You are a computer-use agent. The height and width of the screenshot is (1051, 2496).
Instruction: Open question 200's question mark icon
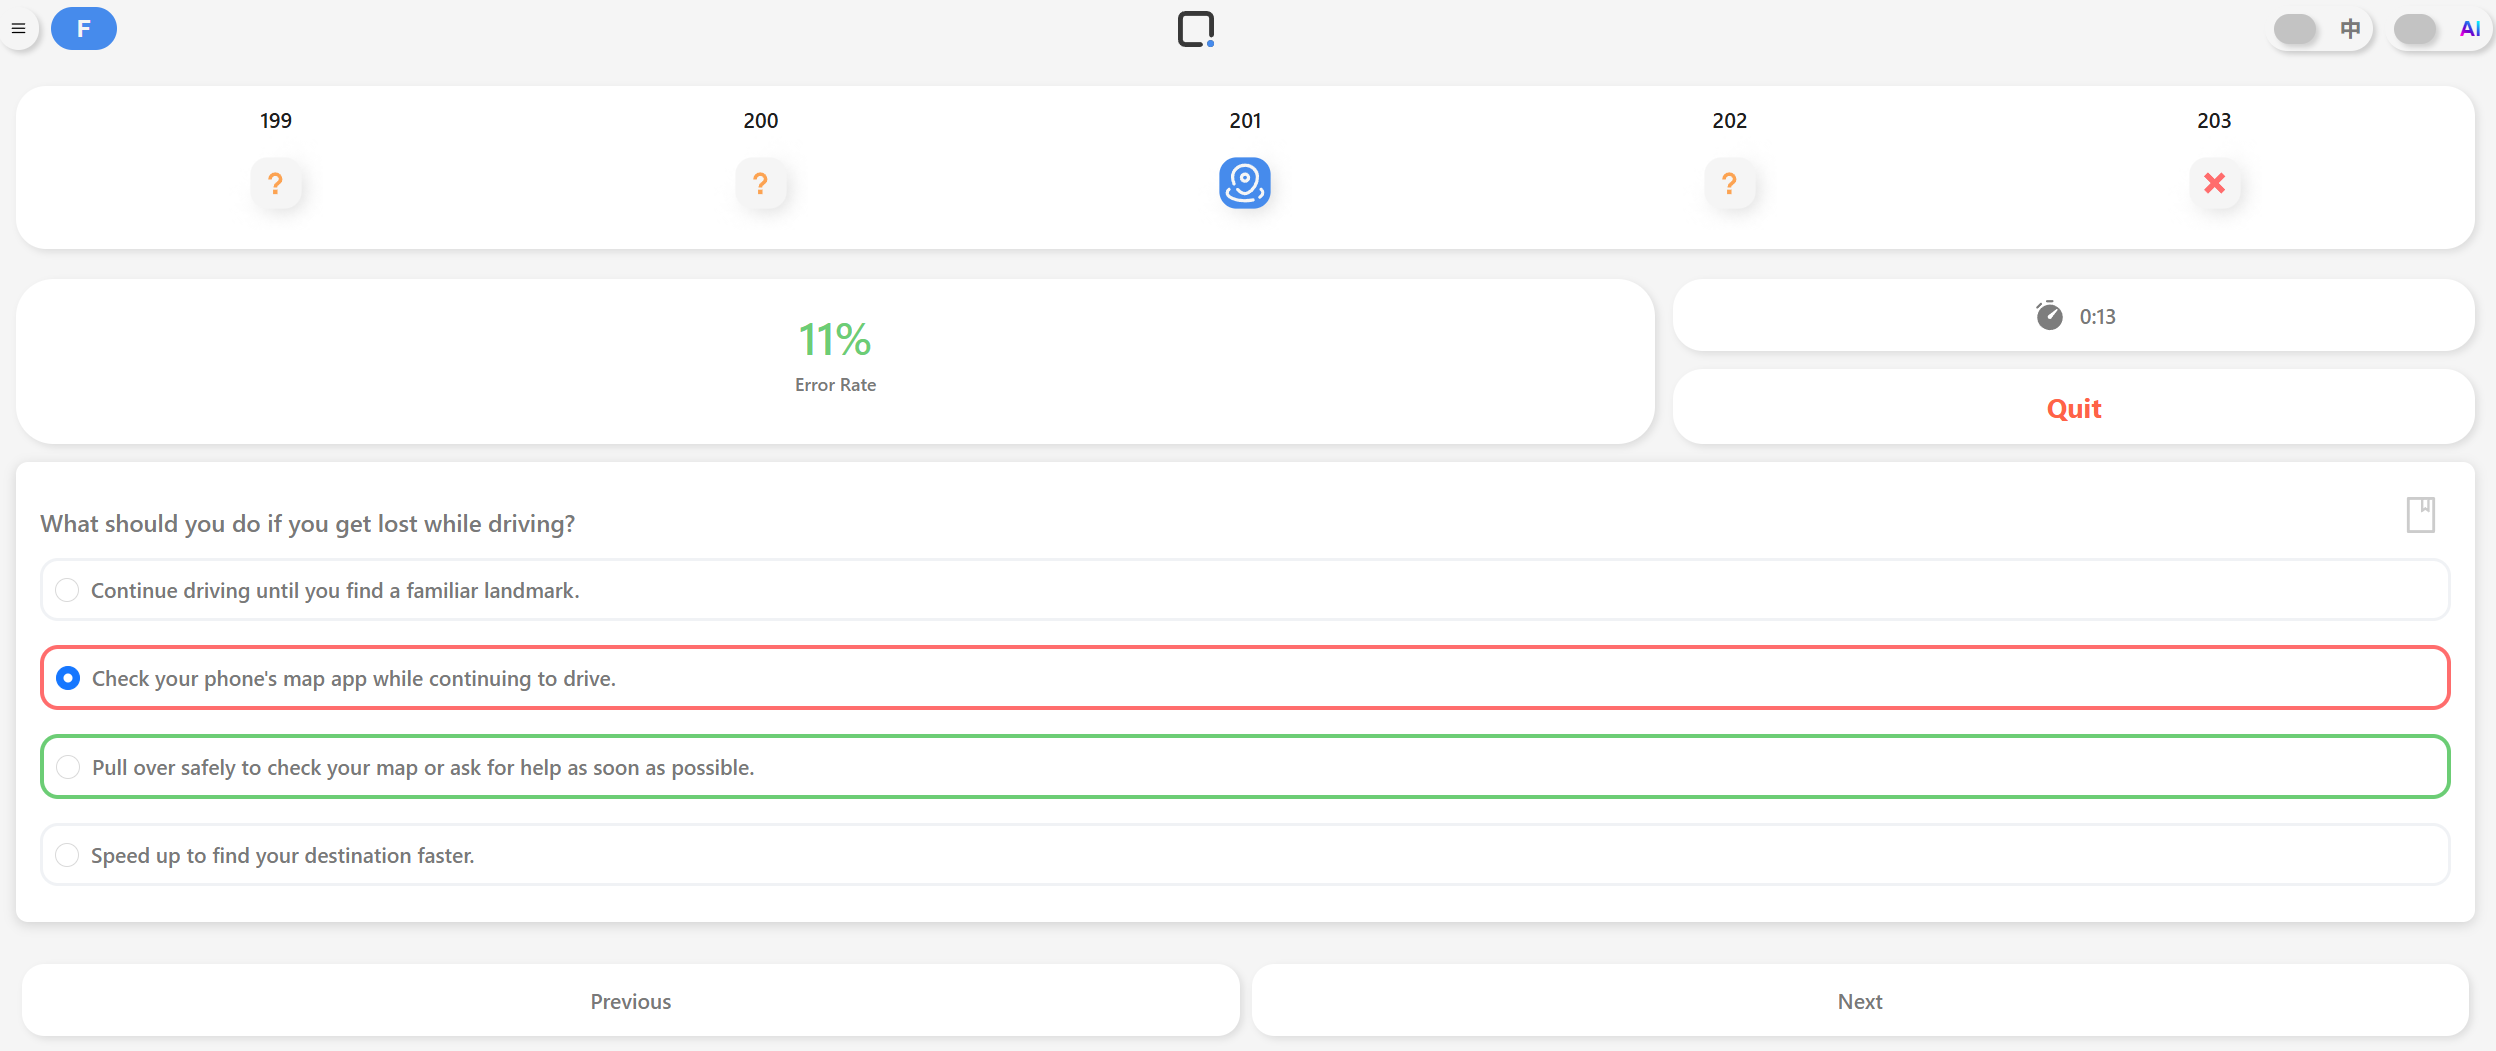coord(760,183)
